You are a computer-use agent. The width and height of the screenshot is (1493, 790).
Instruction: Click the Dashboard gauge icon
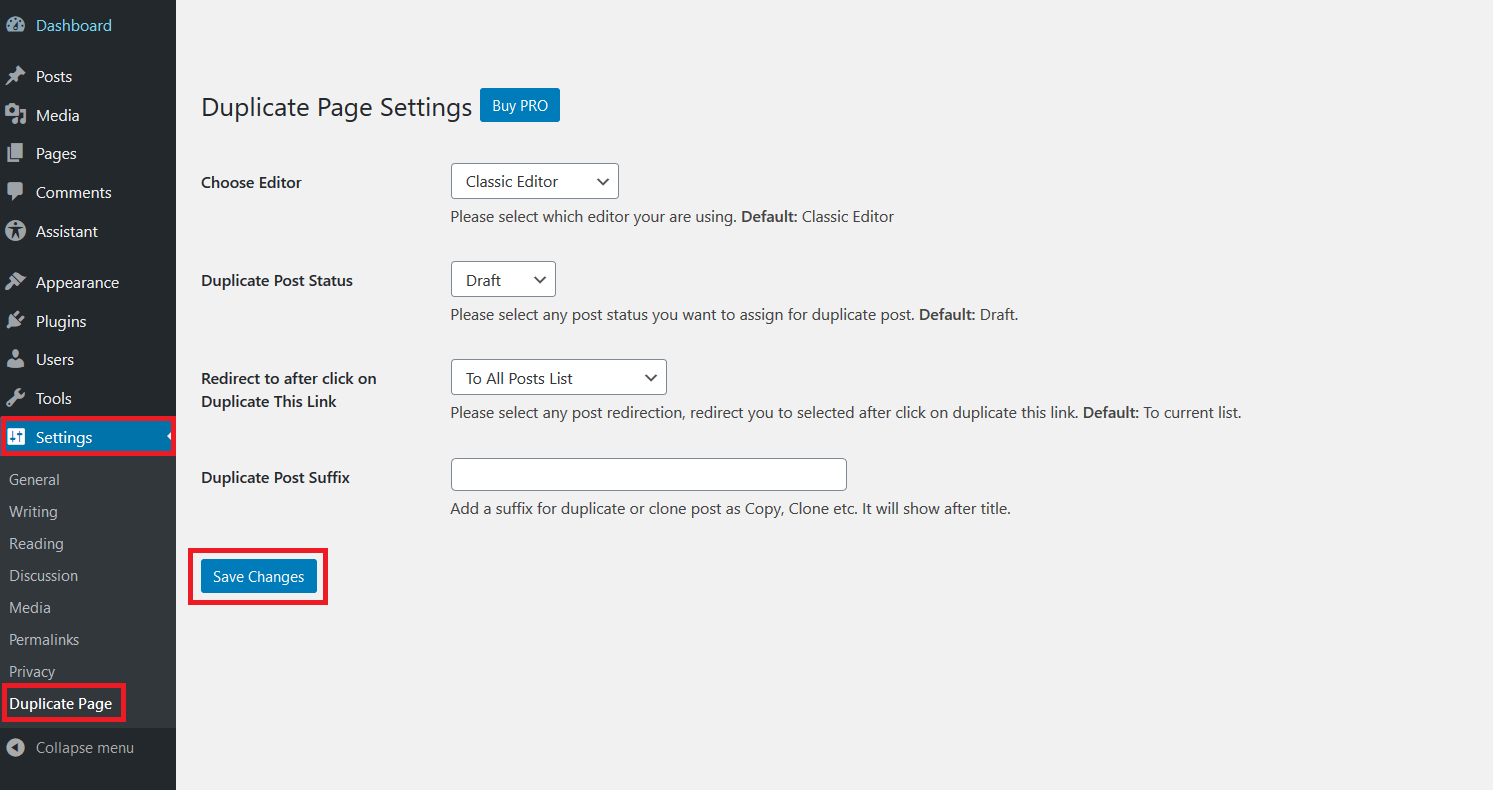click(15, 25)
